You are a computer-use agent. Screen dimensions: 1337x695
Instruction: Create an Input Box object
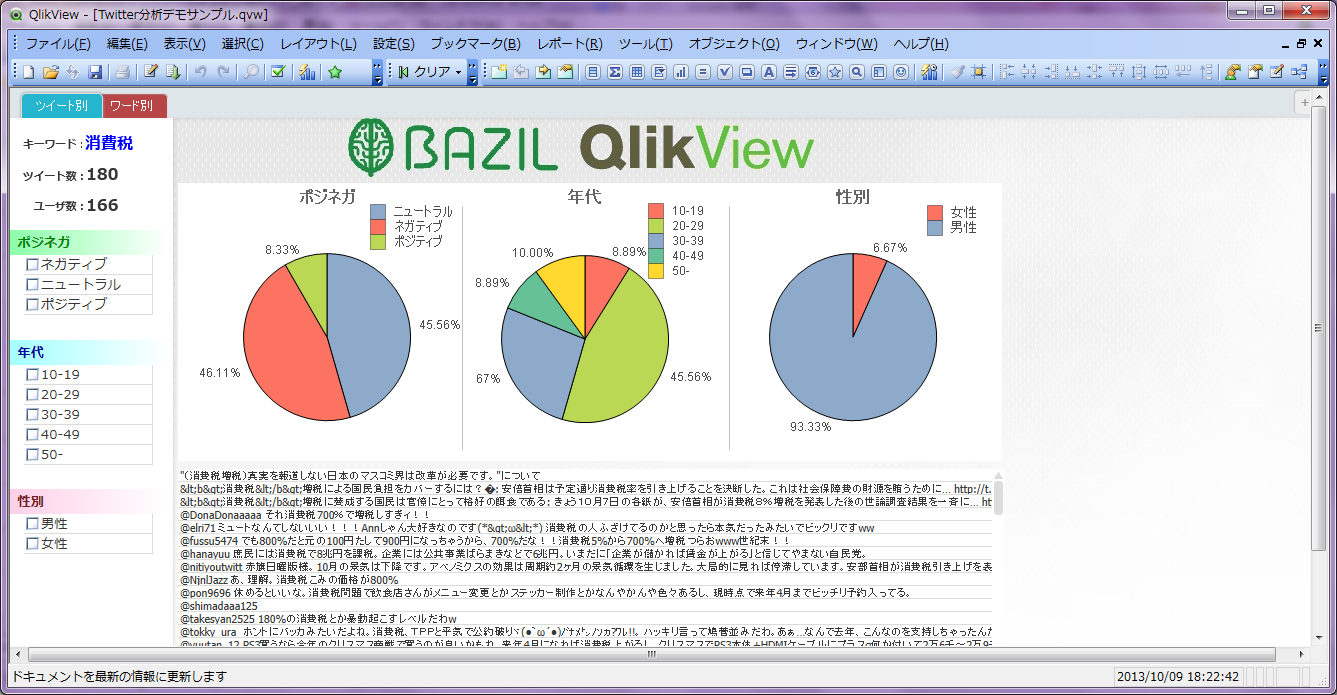tap(703, 72)
